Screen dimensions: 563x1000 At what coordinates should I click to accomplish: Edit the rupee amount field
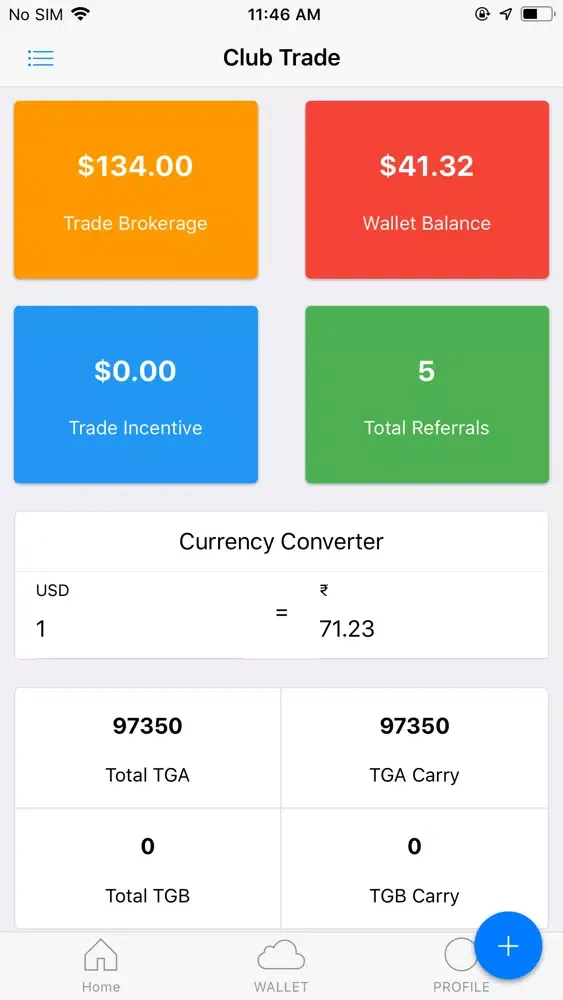point(427,629)
